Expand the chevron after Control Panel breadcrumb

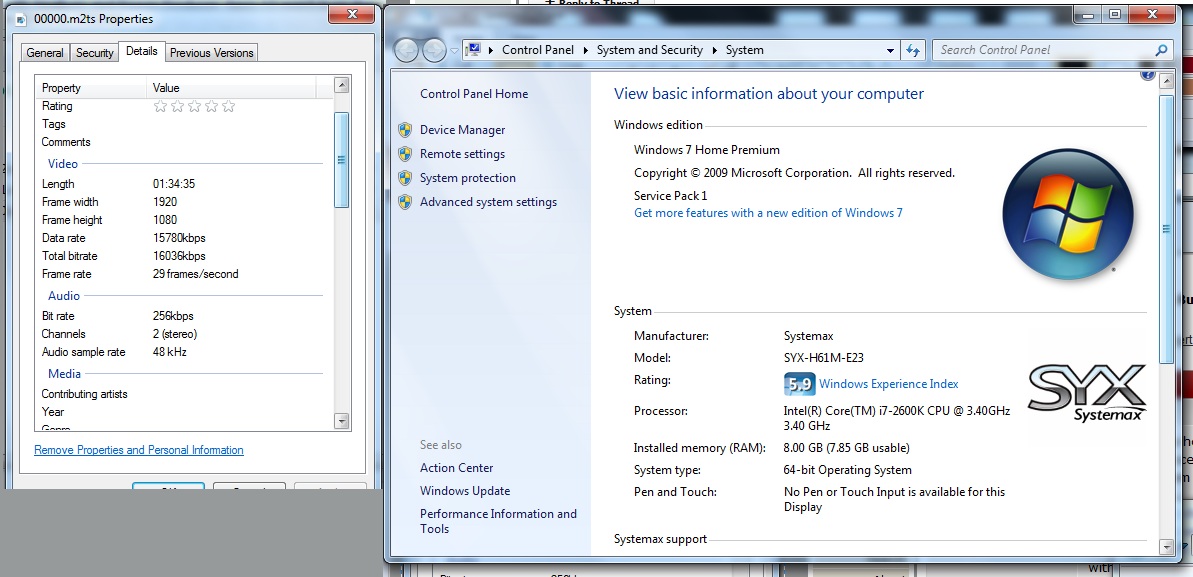[x=586, y=50]
